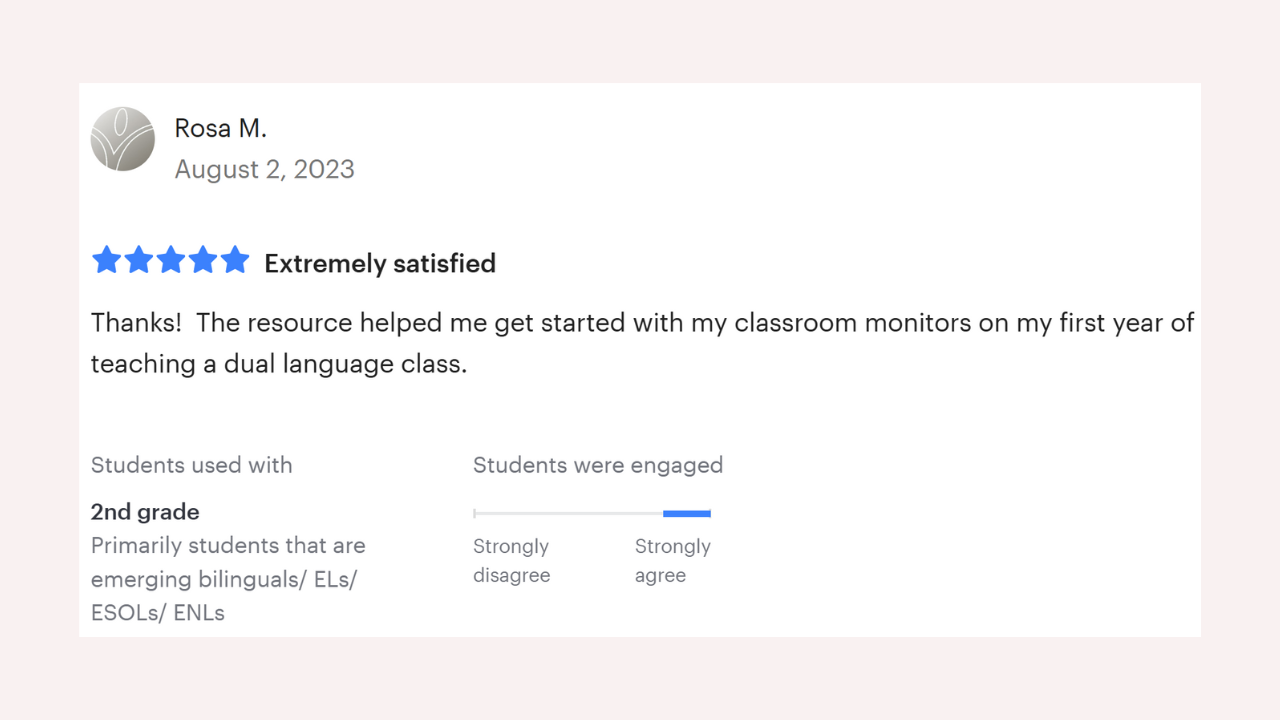The height and width of the screenshot is (720, 1280).
Task: Select the fourth blue rating star
Action: 202,260
